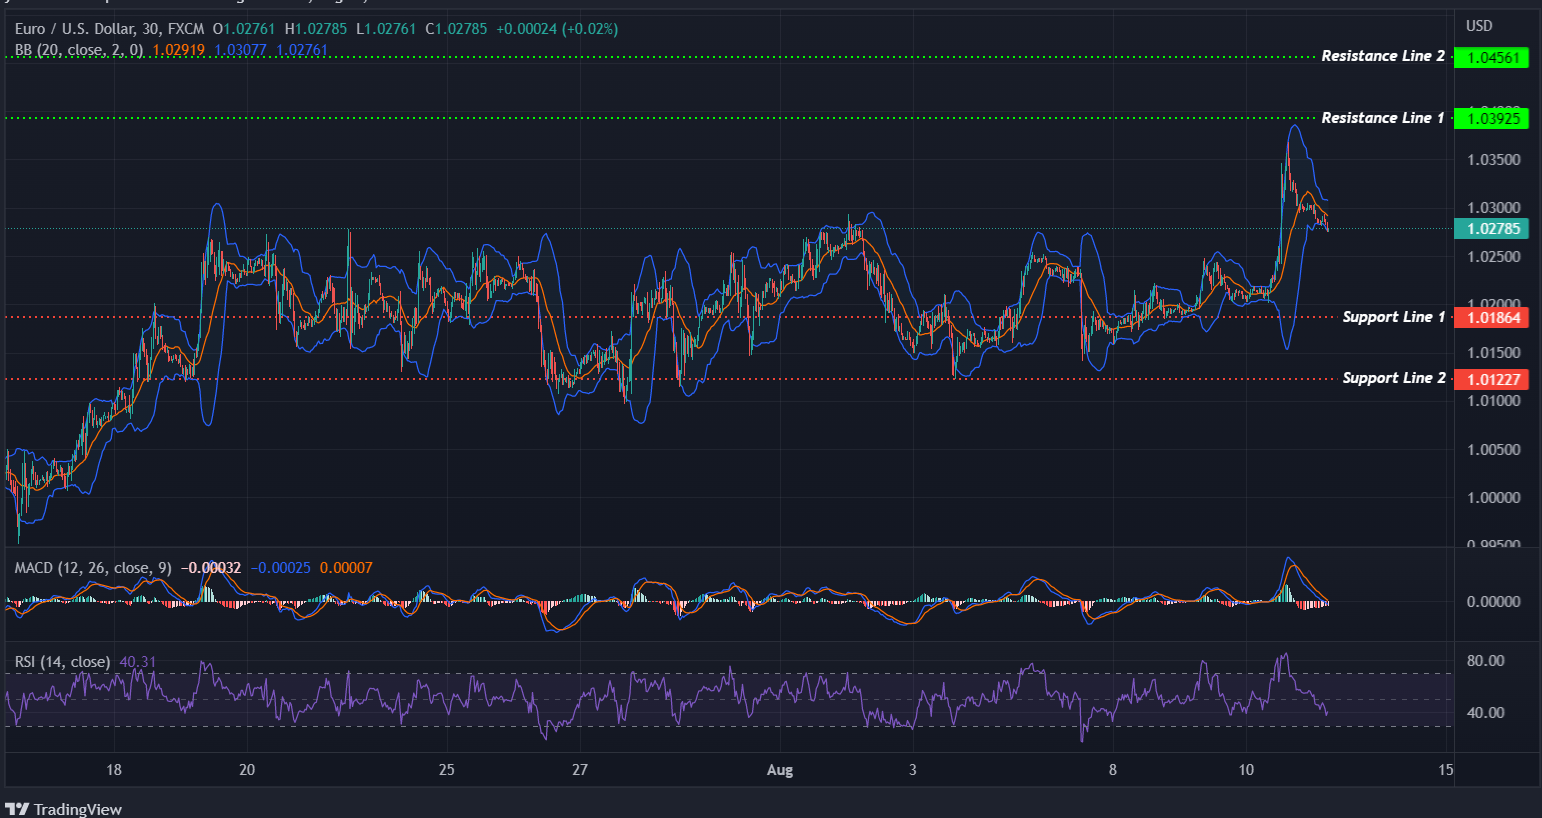The width and height of the screenshot is (1542, 818).
Task: Select the Aug label on the time axis
Action: (780, 770)
